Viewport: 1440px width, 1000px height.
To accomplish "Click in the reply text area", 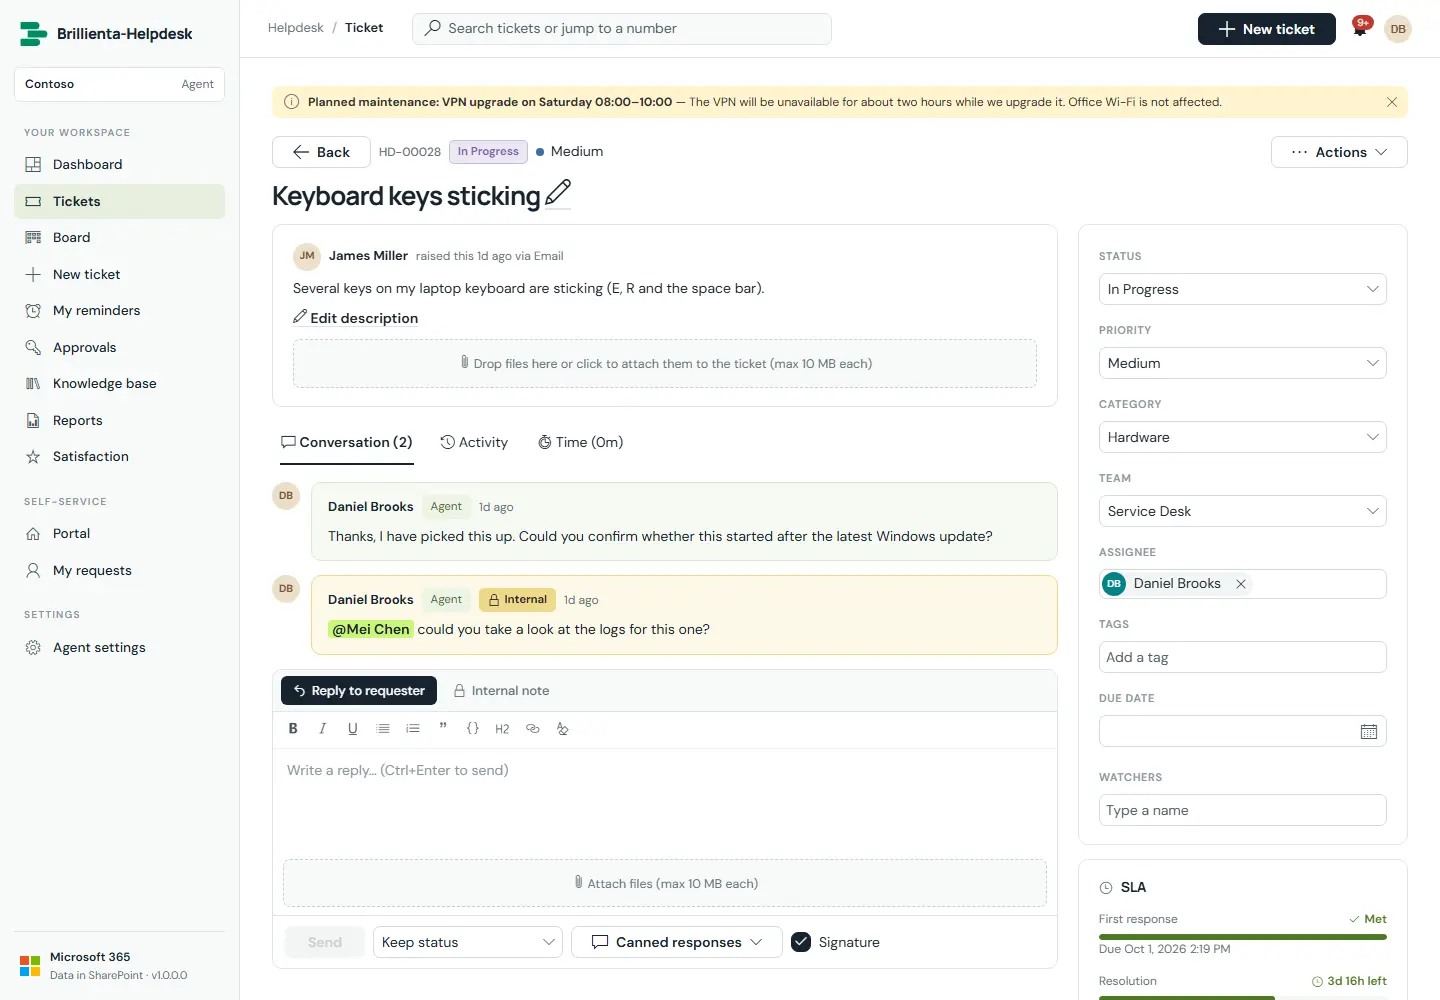I will (665, 800).
